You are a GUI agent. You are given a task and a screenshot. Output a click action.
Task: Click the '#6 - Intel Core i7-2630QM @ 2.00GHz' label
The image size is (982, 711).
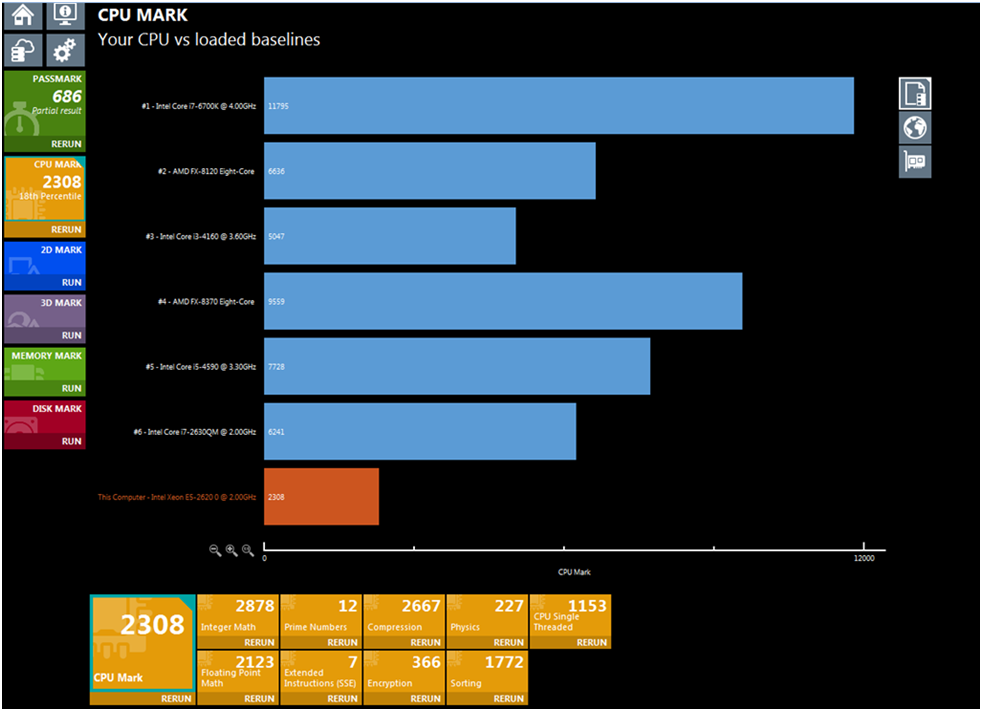pos(195,432)
